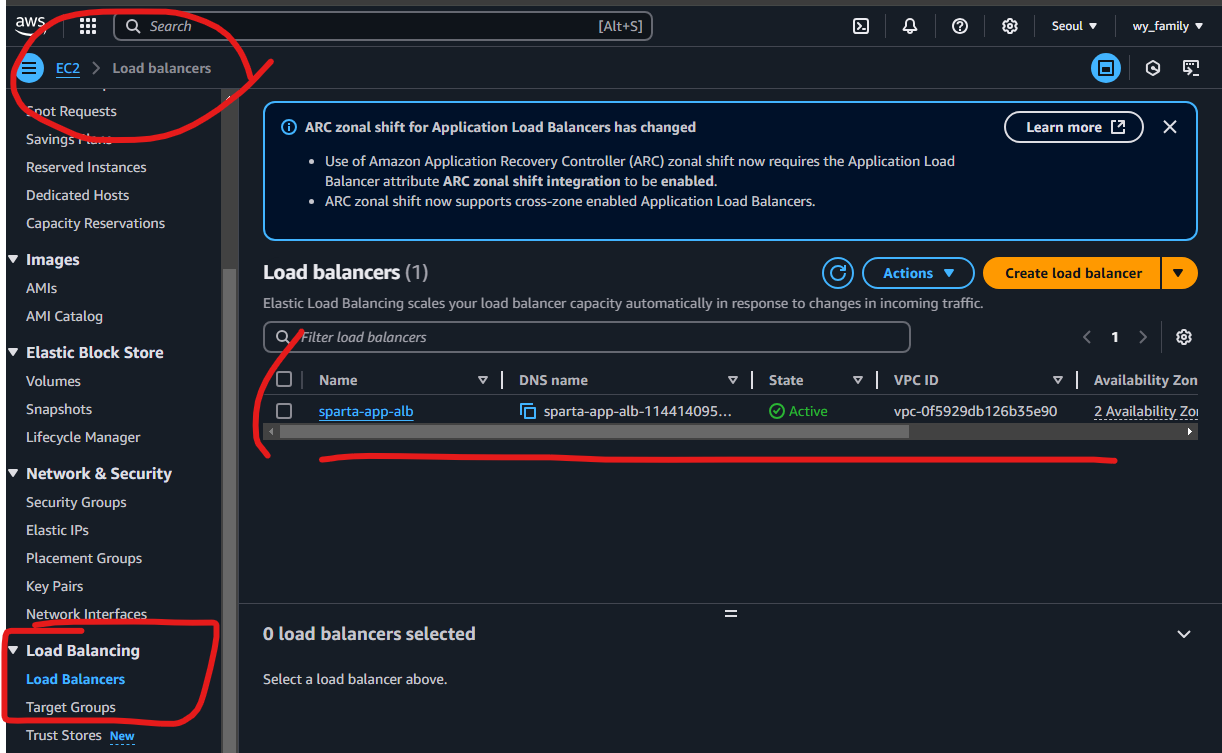Screen dimensions: 1222x753
Task: Click the monitor icon at far right
Action: click(x=1191, y=68)
